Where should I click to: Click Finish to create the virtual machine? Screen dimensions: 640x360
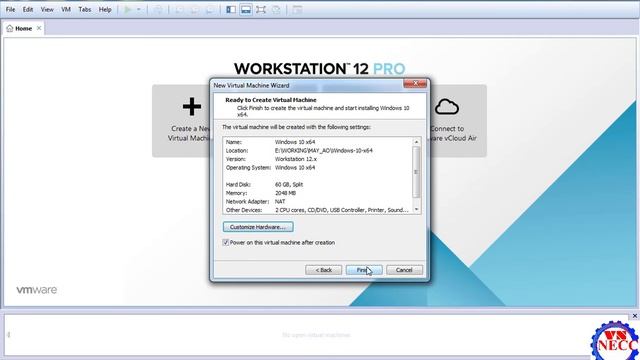tap(364, 270)
